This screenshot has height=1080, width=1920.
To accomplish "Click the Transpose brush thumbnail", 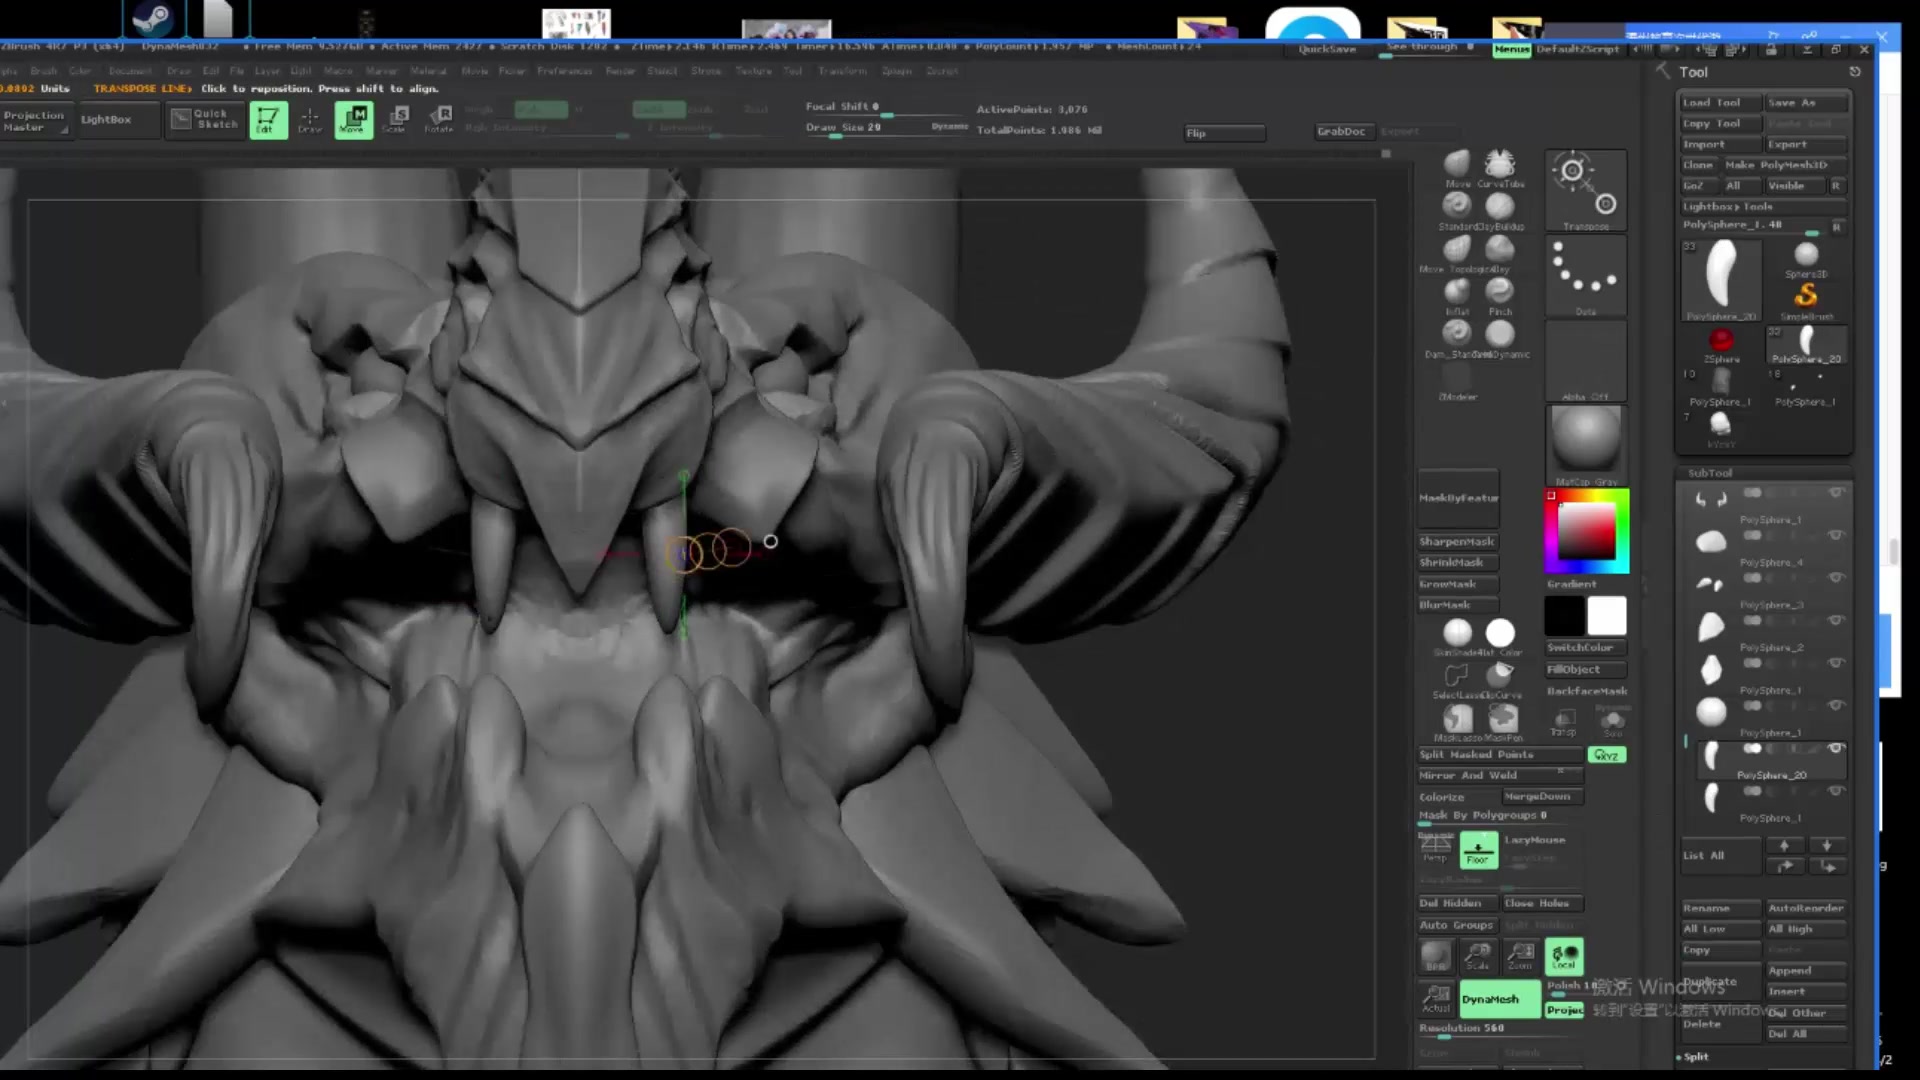I will pos(1586,189).
